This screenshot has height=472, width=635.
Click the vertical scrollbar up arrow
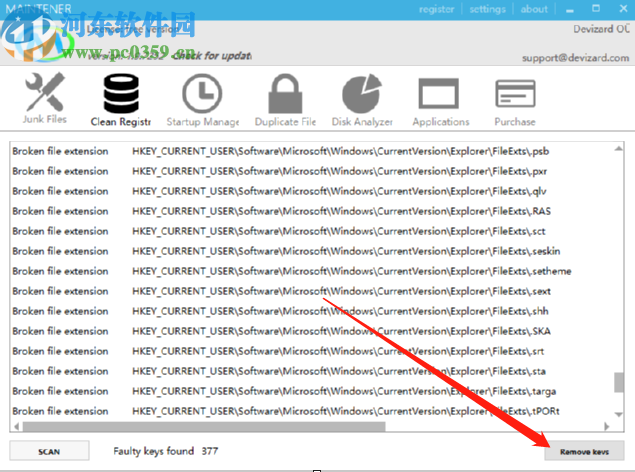click(618, 149)
